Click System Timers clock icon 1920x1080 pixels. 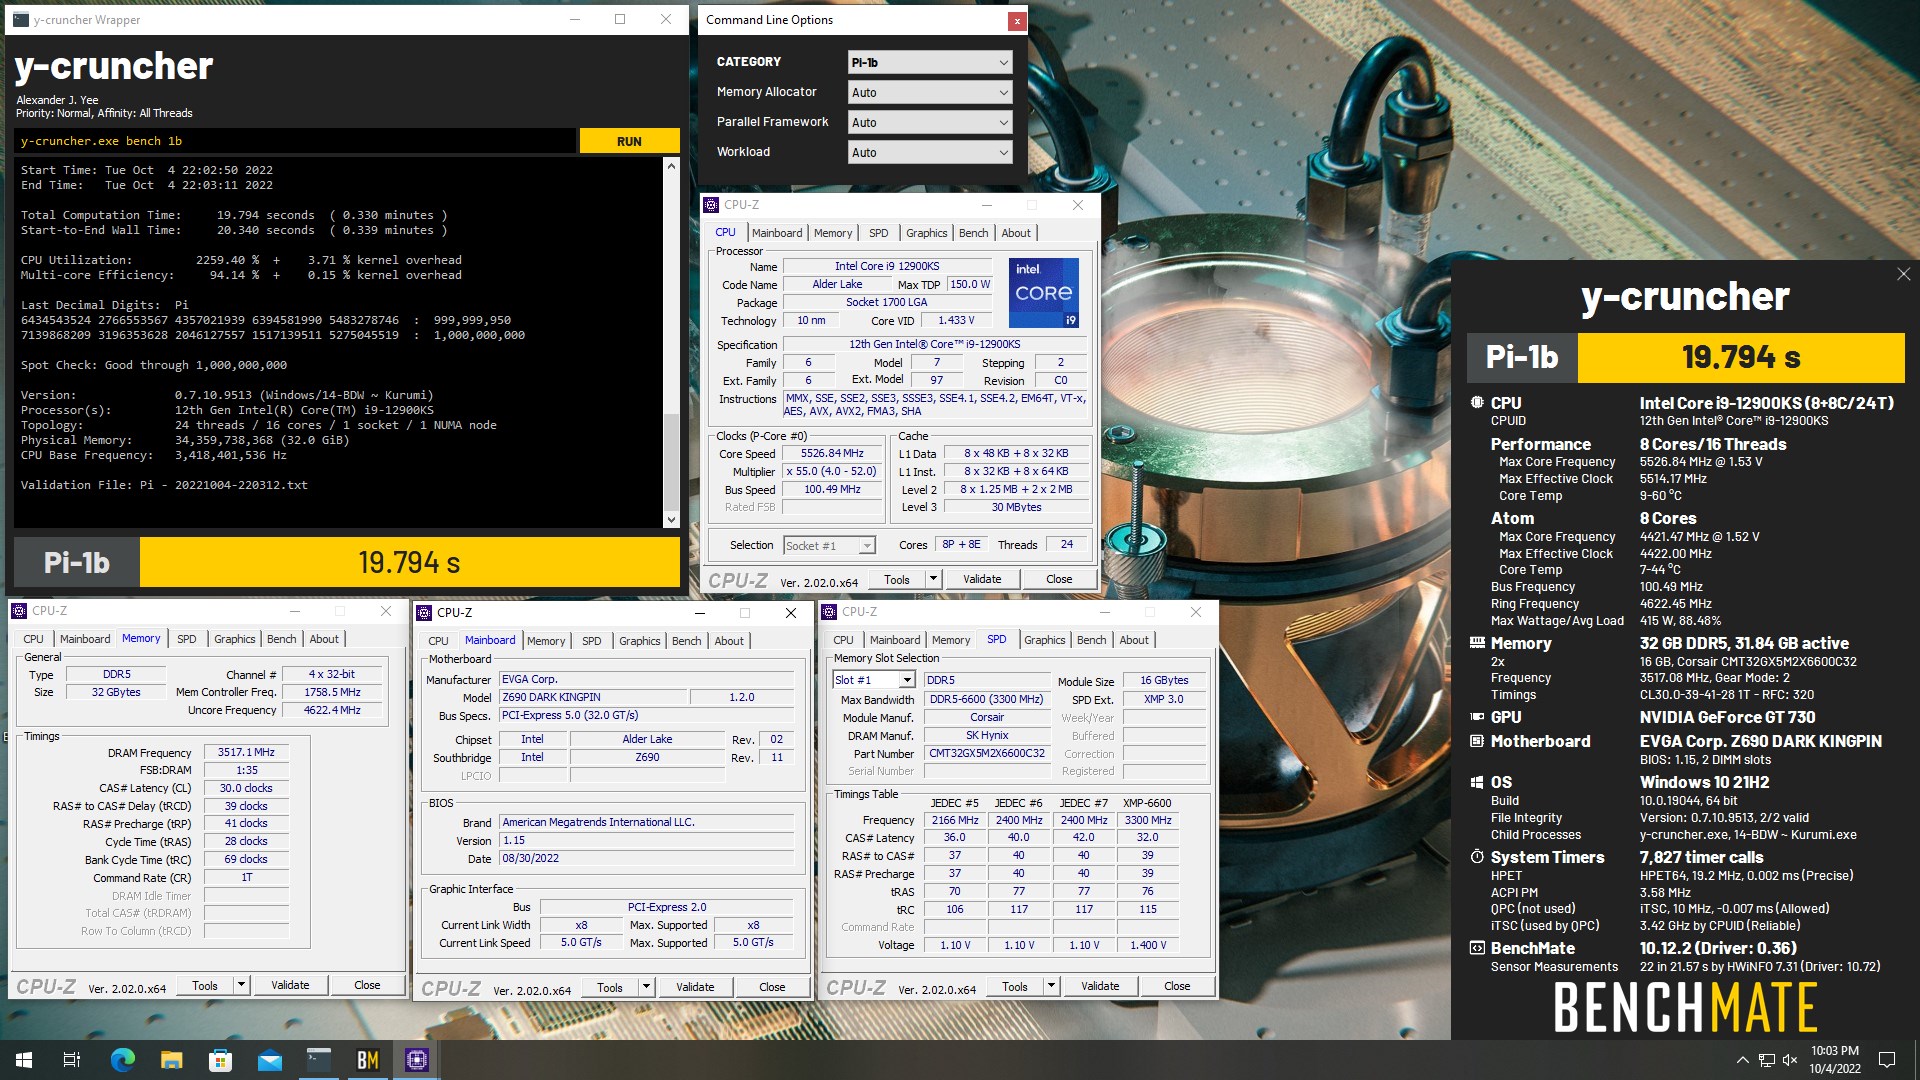[x=1477, y=857]
